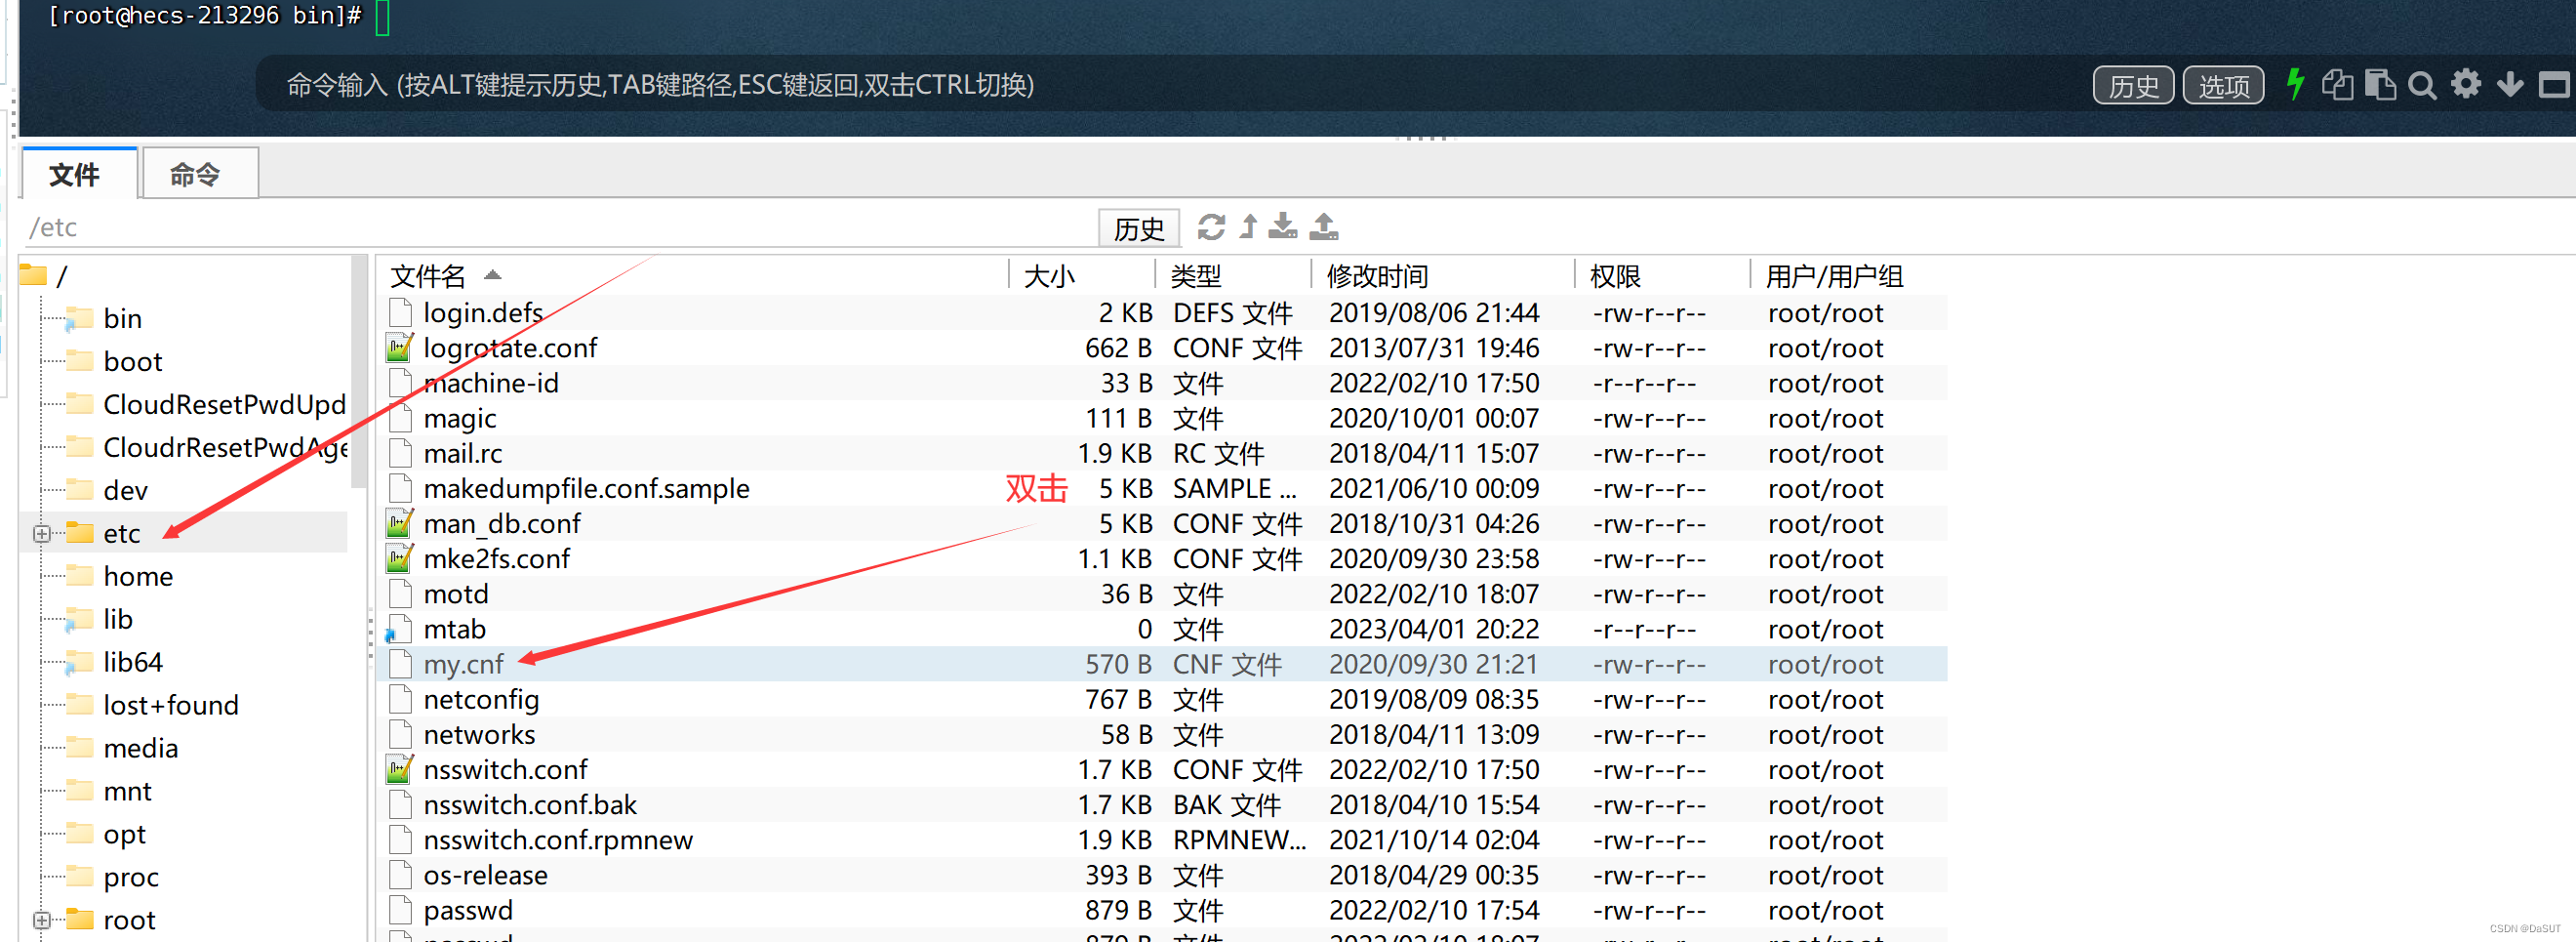Click the /etc path input field

pyautogui.click(x=560, y=227)
